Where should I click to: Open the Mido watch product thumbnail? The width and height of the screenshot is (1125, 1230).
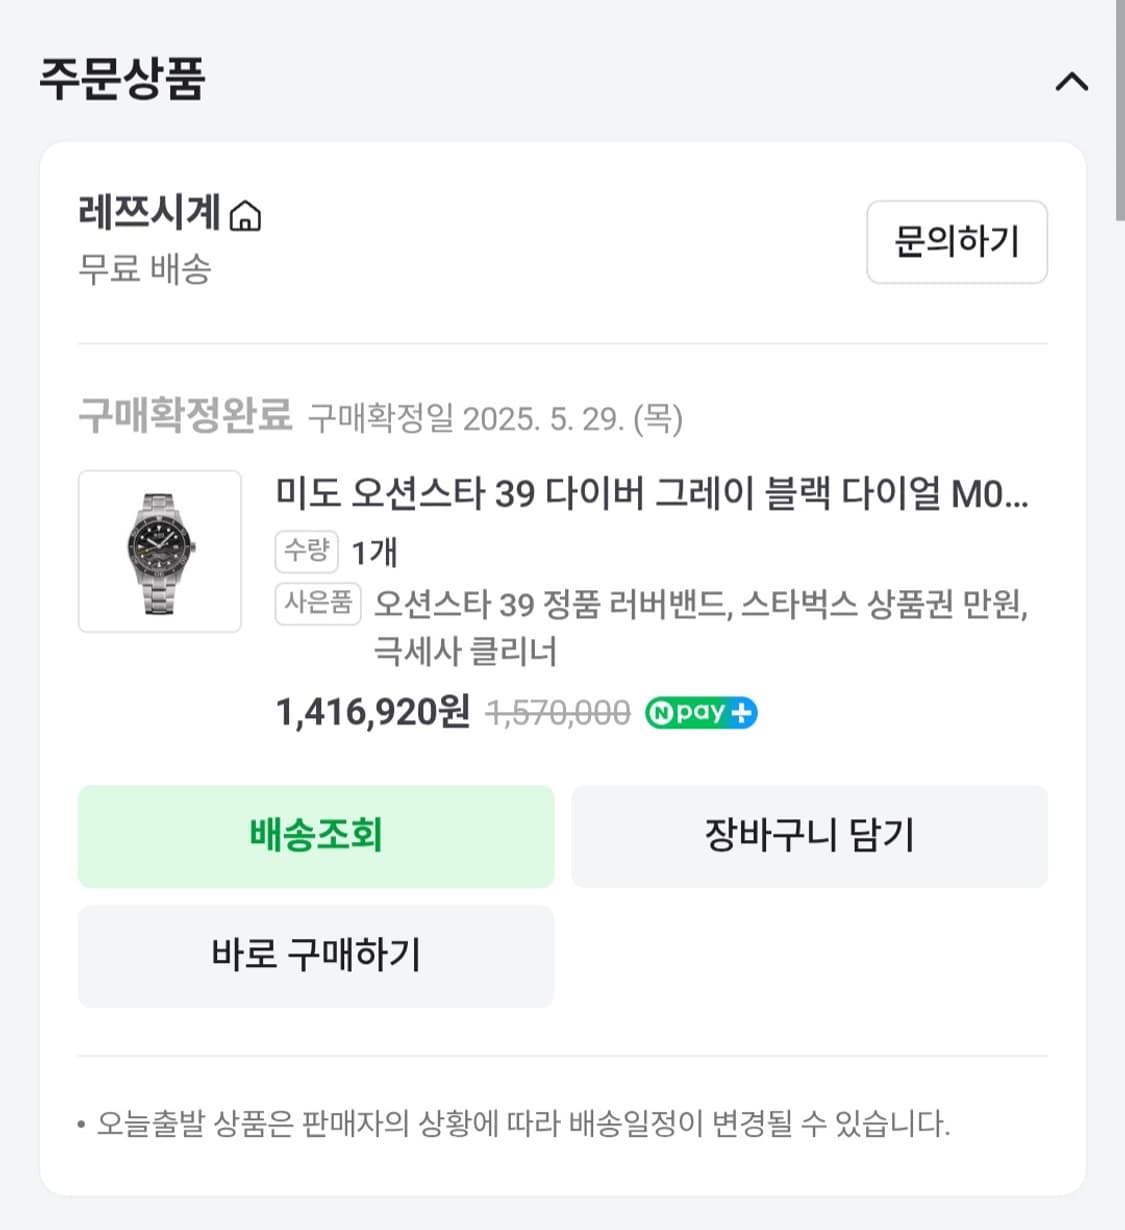tap(160, 551)
